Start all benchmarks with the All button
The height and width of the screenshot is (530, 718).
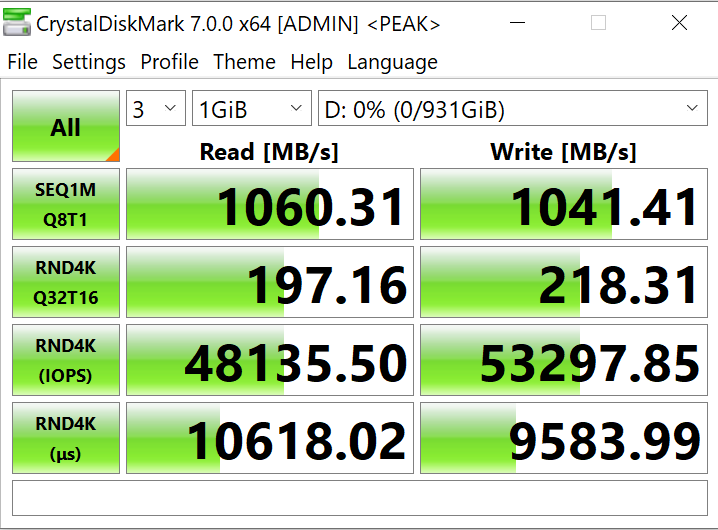point(66,127)
